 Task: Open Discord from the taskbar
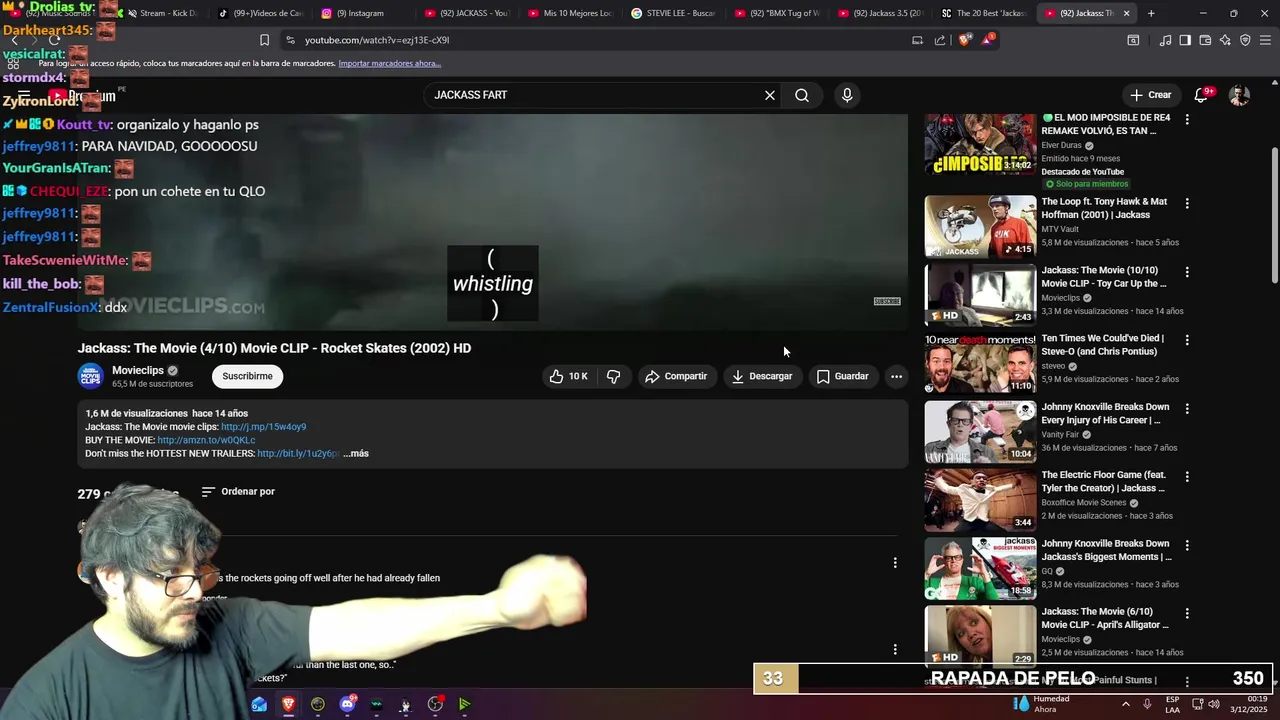347,704
